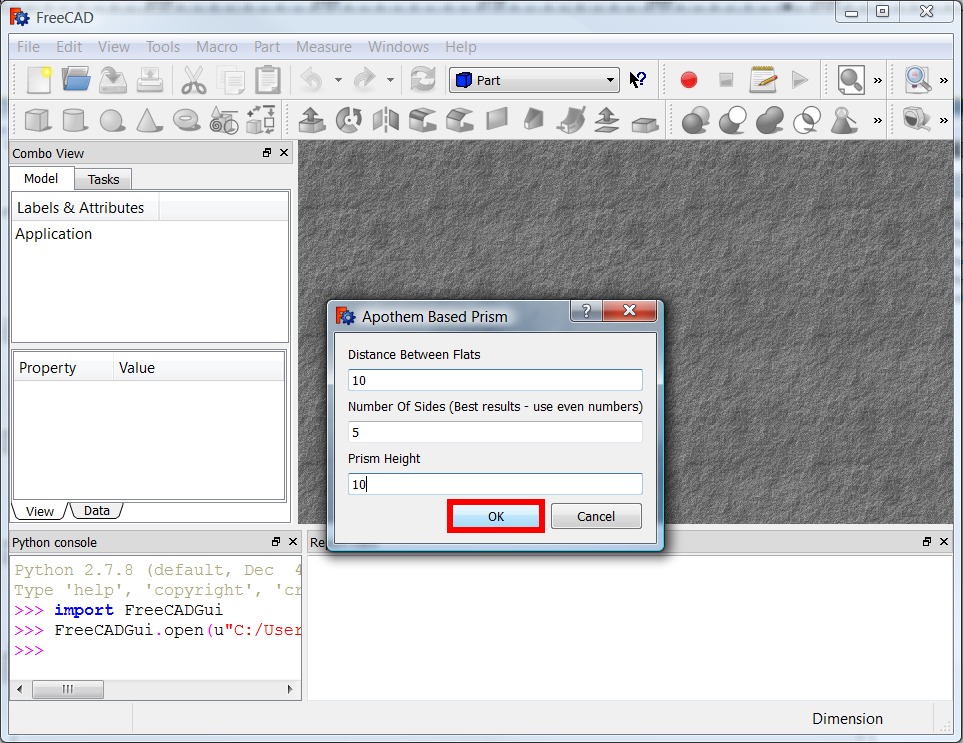Screen dimensions: 963x743
Task: Click the Mirror tool icon
Action: pyautogui.click(x=386, y=120)
